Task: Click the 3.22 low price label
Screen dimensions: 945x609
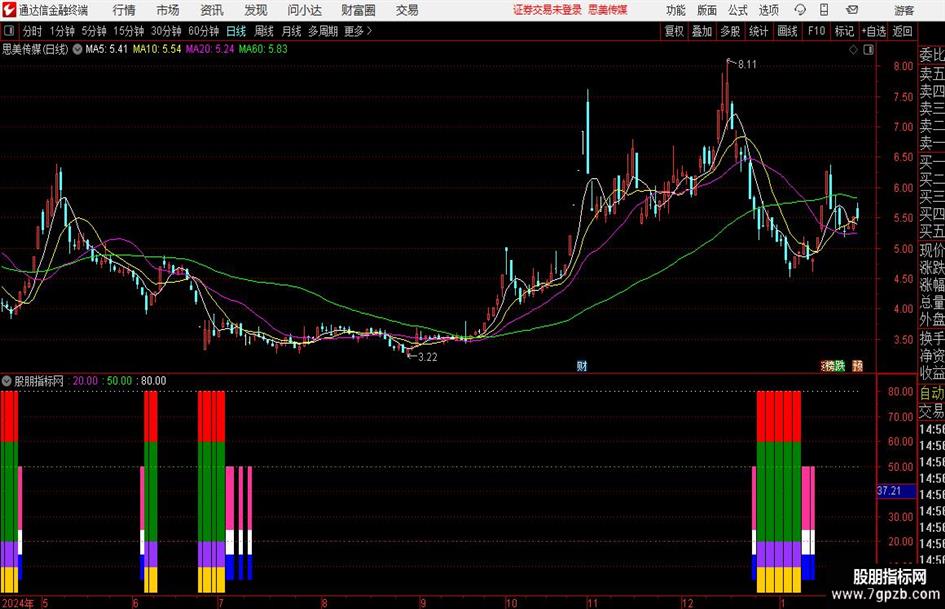Action: 427,357
